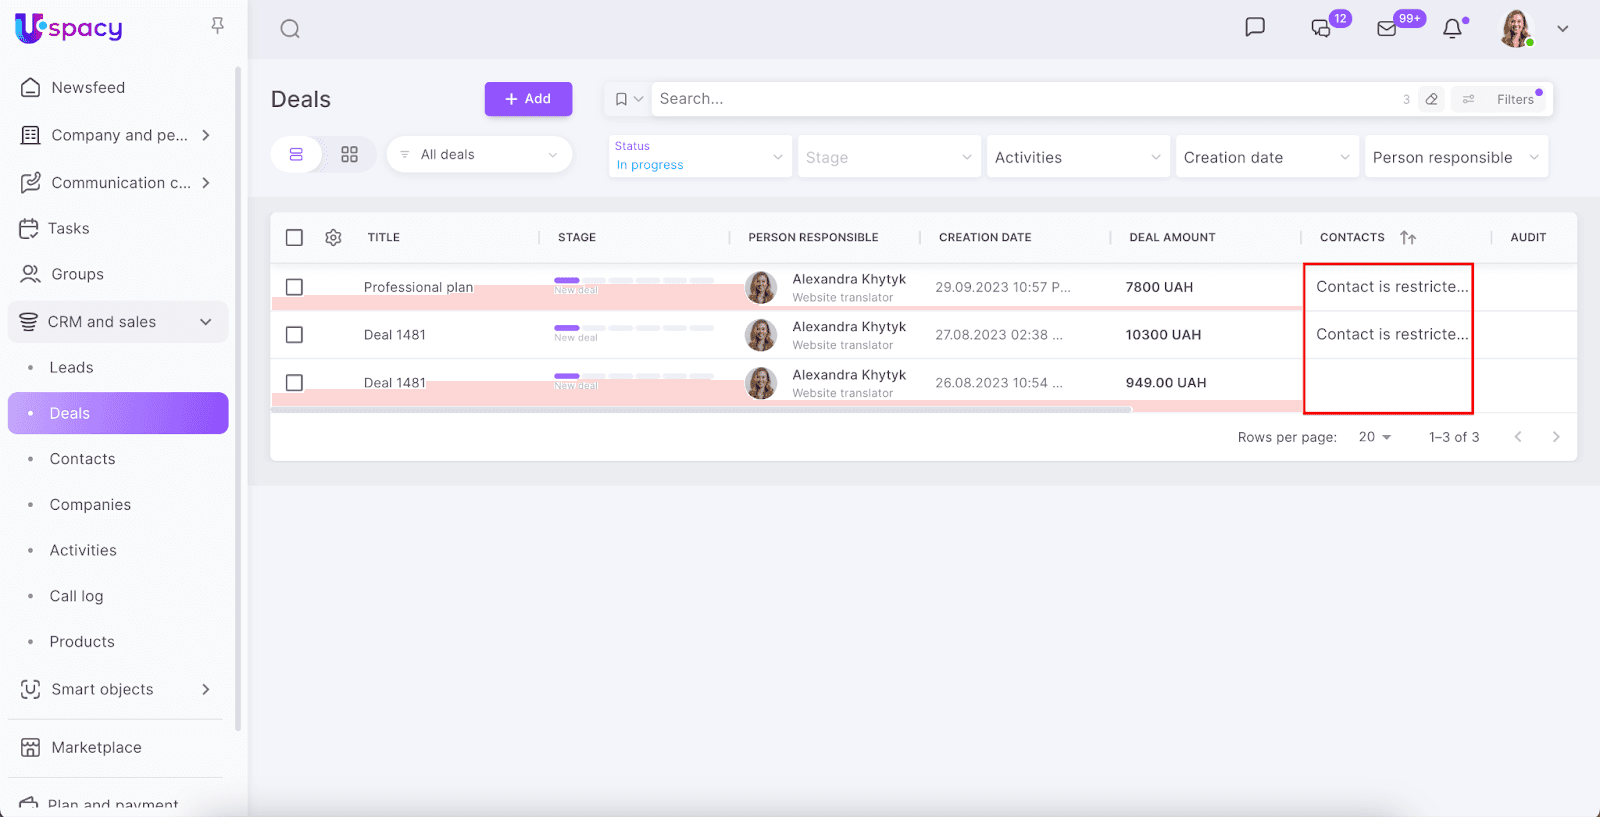
Task: Open the chat speech bubble icon
Action: 1255,27
